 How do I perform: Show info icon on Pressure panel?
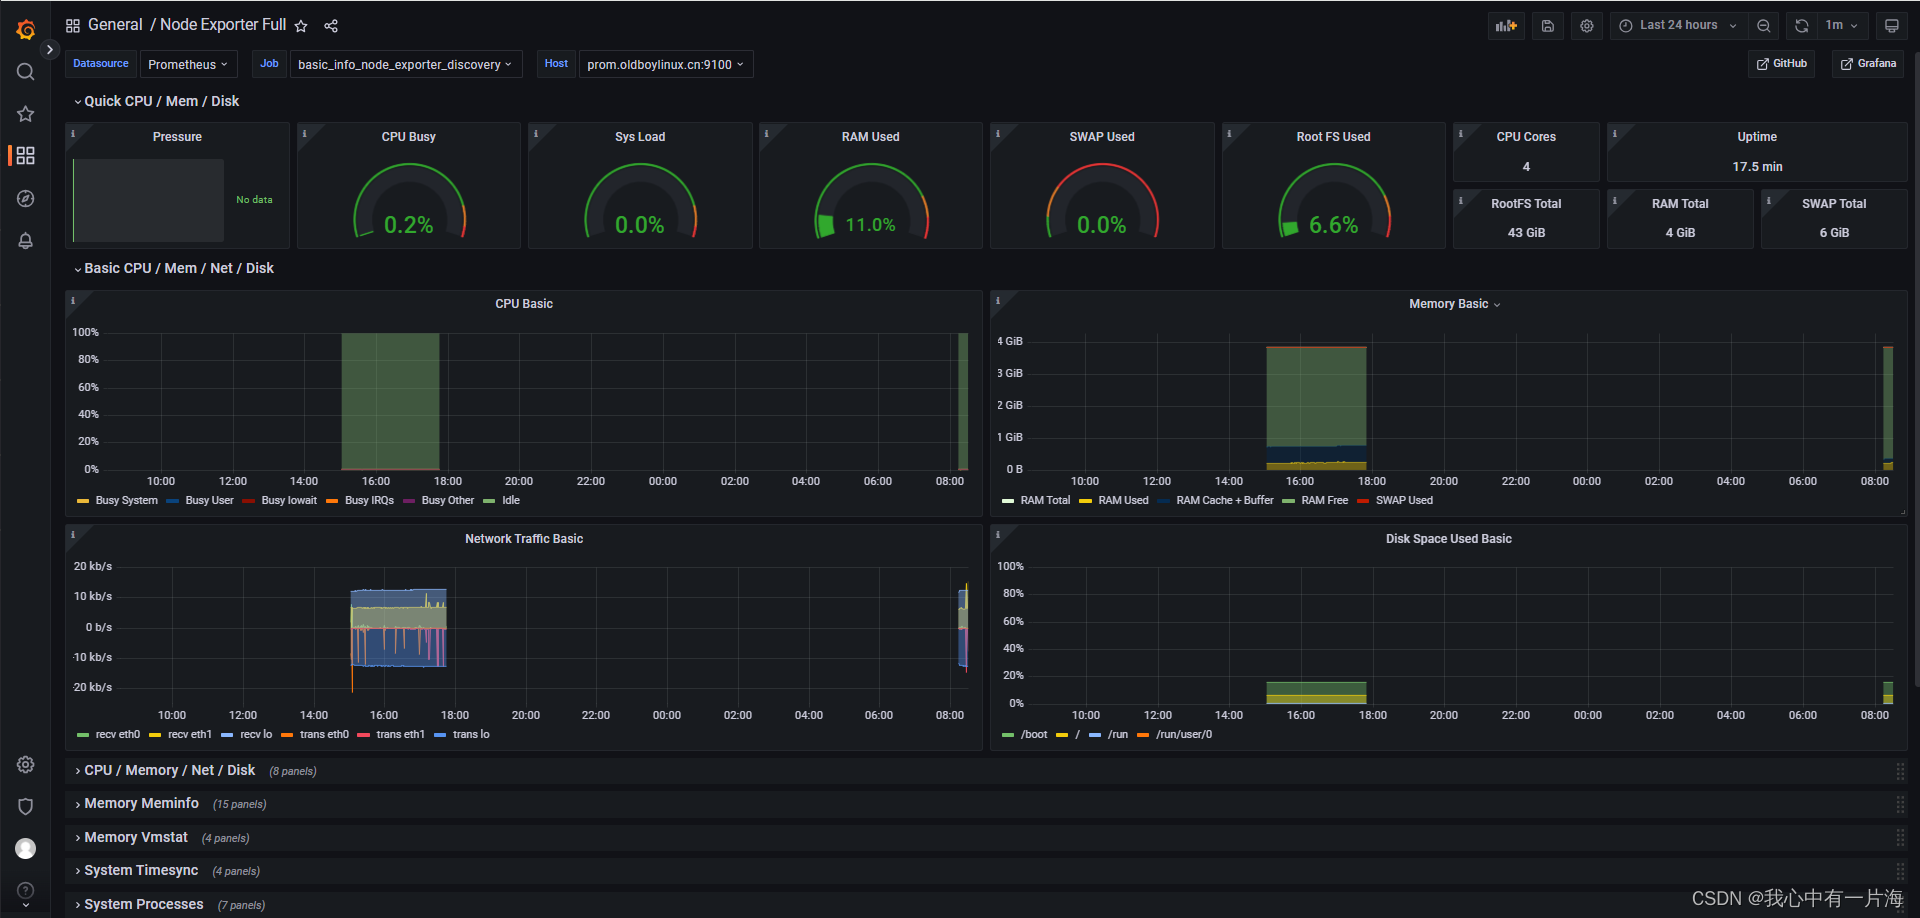point(73,133)
